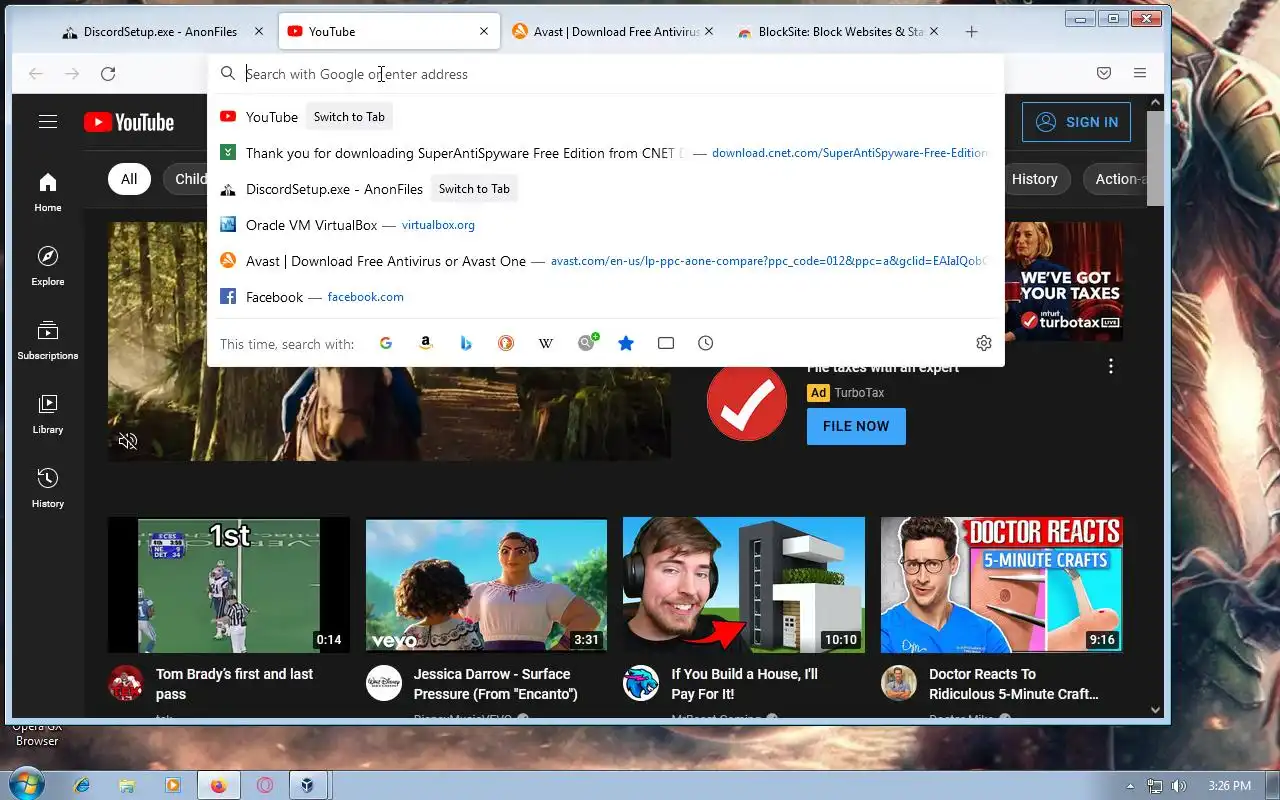Open History in YouTube sidebar
The image size is (1280, 800).
coord(48,488)
